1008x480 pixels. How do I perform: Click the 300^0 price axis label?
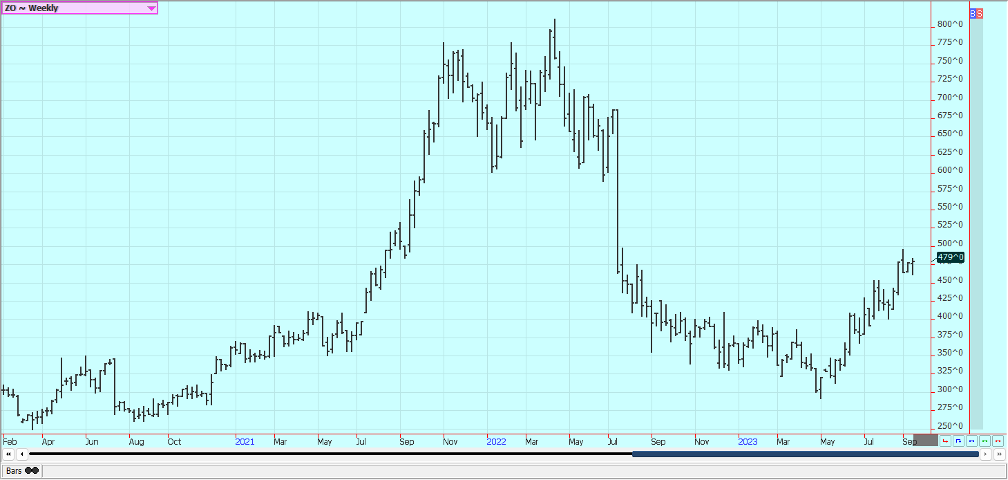click(x=948, y=389)
